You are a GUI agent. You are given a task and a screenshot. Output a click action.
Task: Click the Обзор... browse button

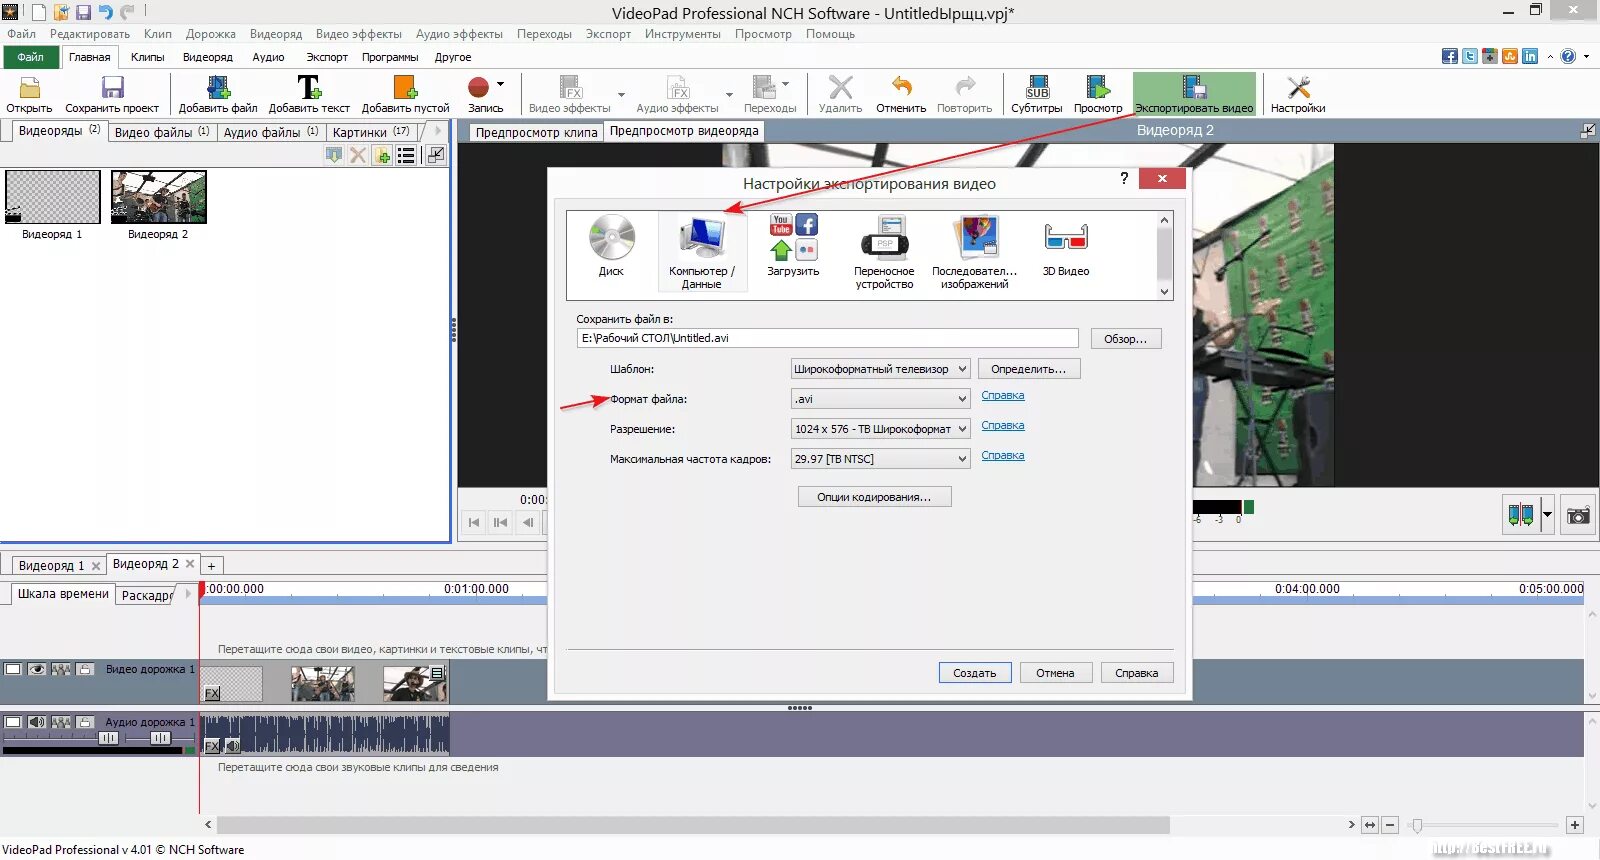coord(1125,339)
